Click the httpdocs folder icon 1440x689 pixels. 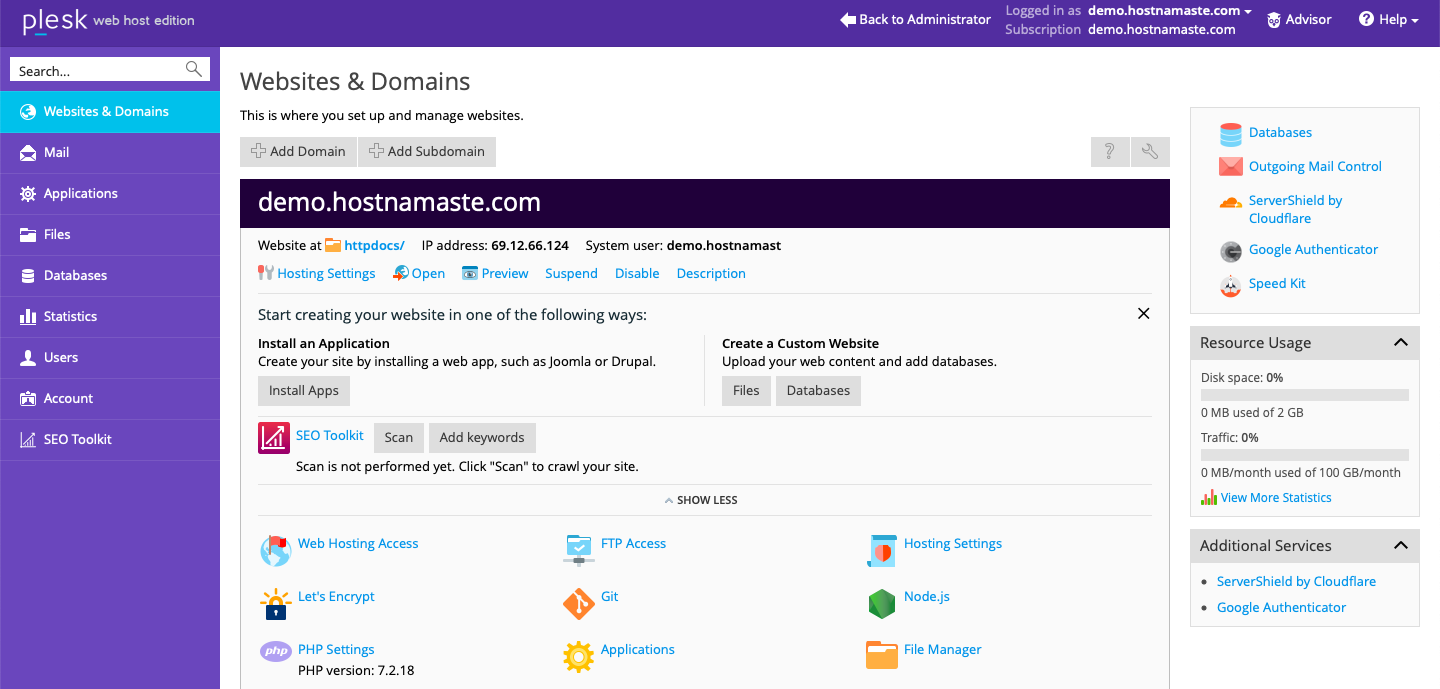coord(333,245)
